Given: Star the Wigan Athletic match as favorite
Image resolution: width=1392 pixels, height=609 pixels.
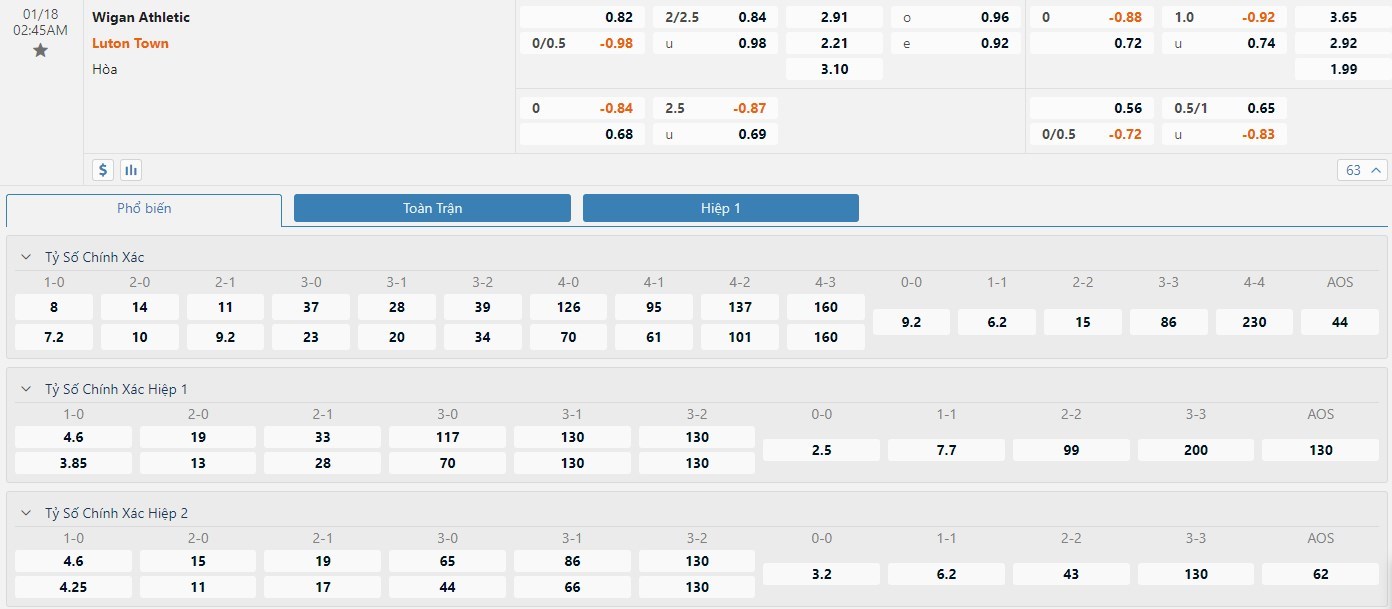Looking at the screenshot, I should [x=40, y=50].
